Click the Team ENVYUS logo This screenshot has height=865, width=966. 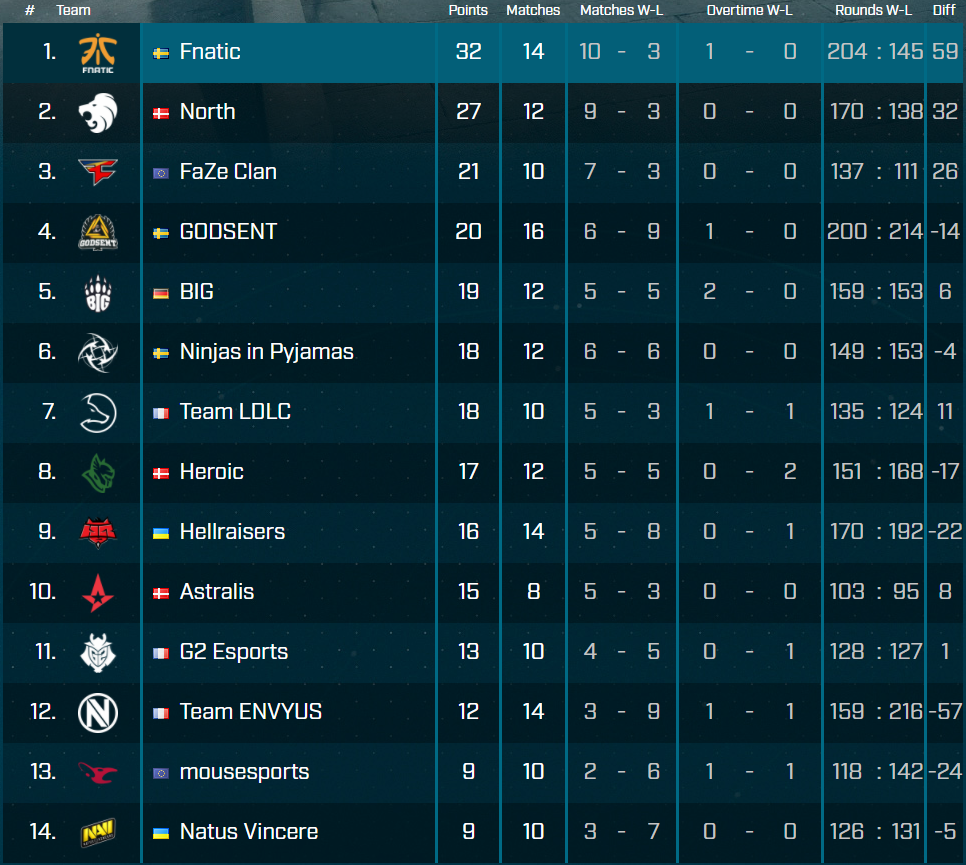tap(98, 713)
